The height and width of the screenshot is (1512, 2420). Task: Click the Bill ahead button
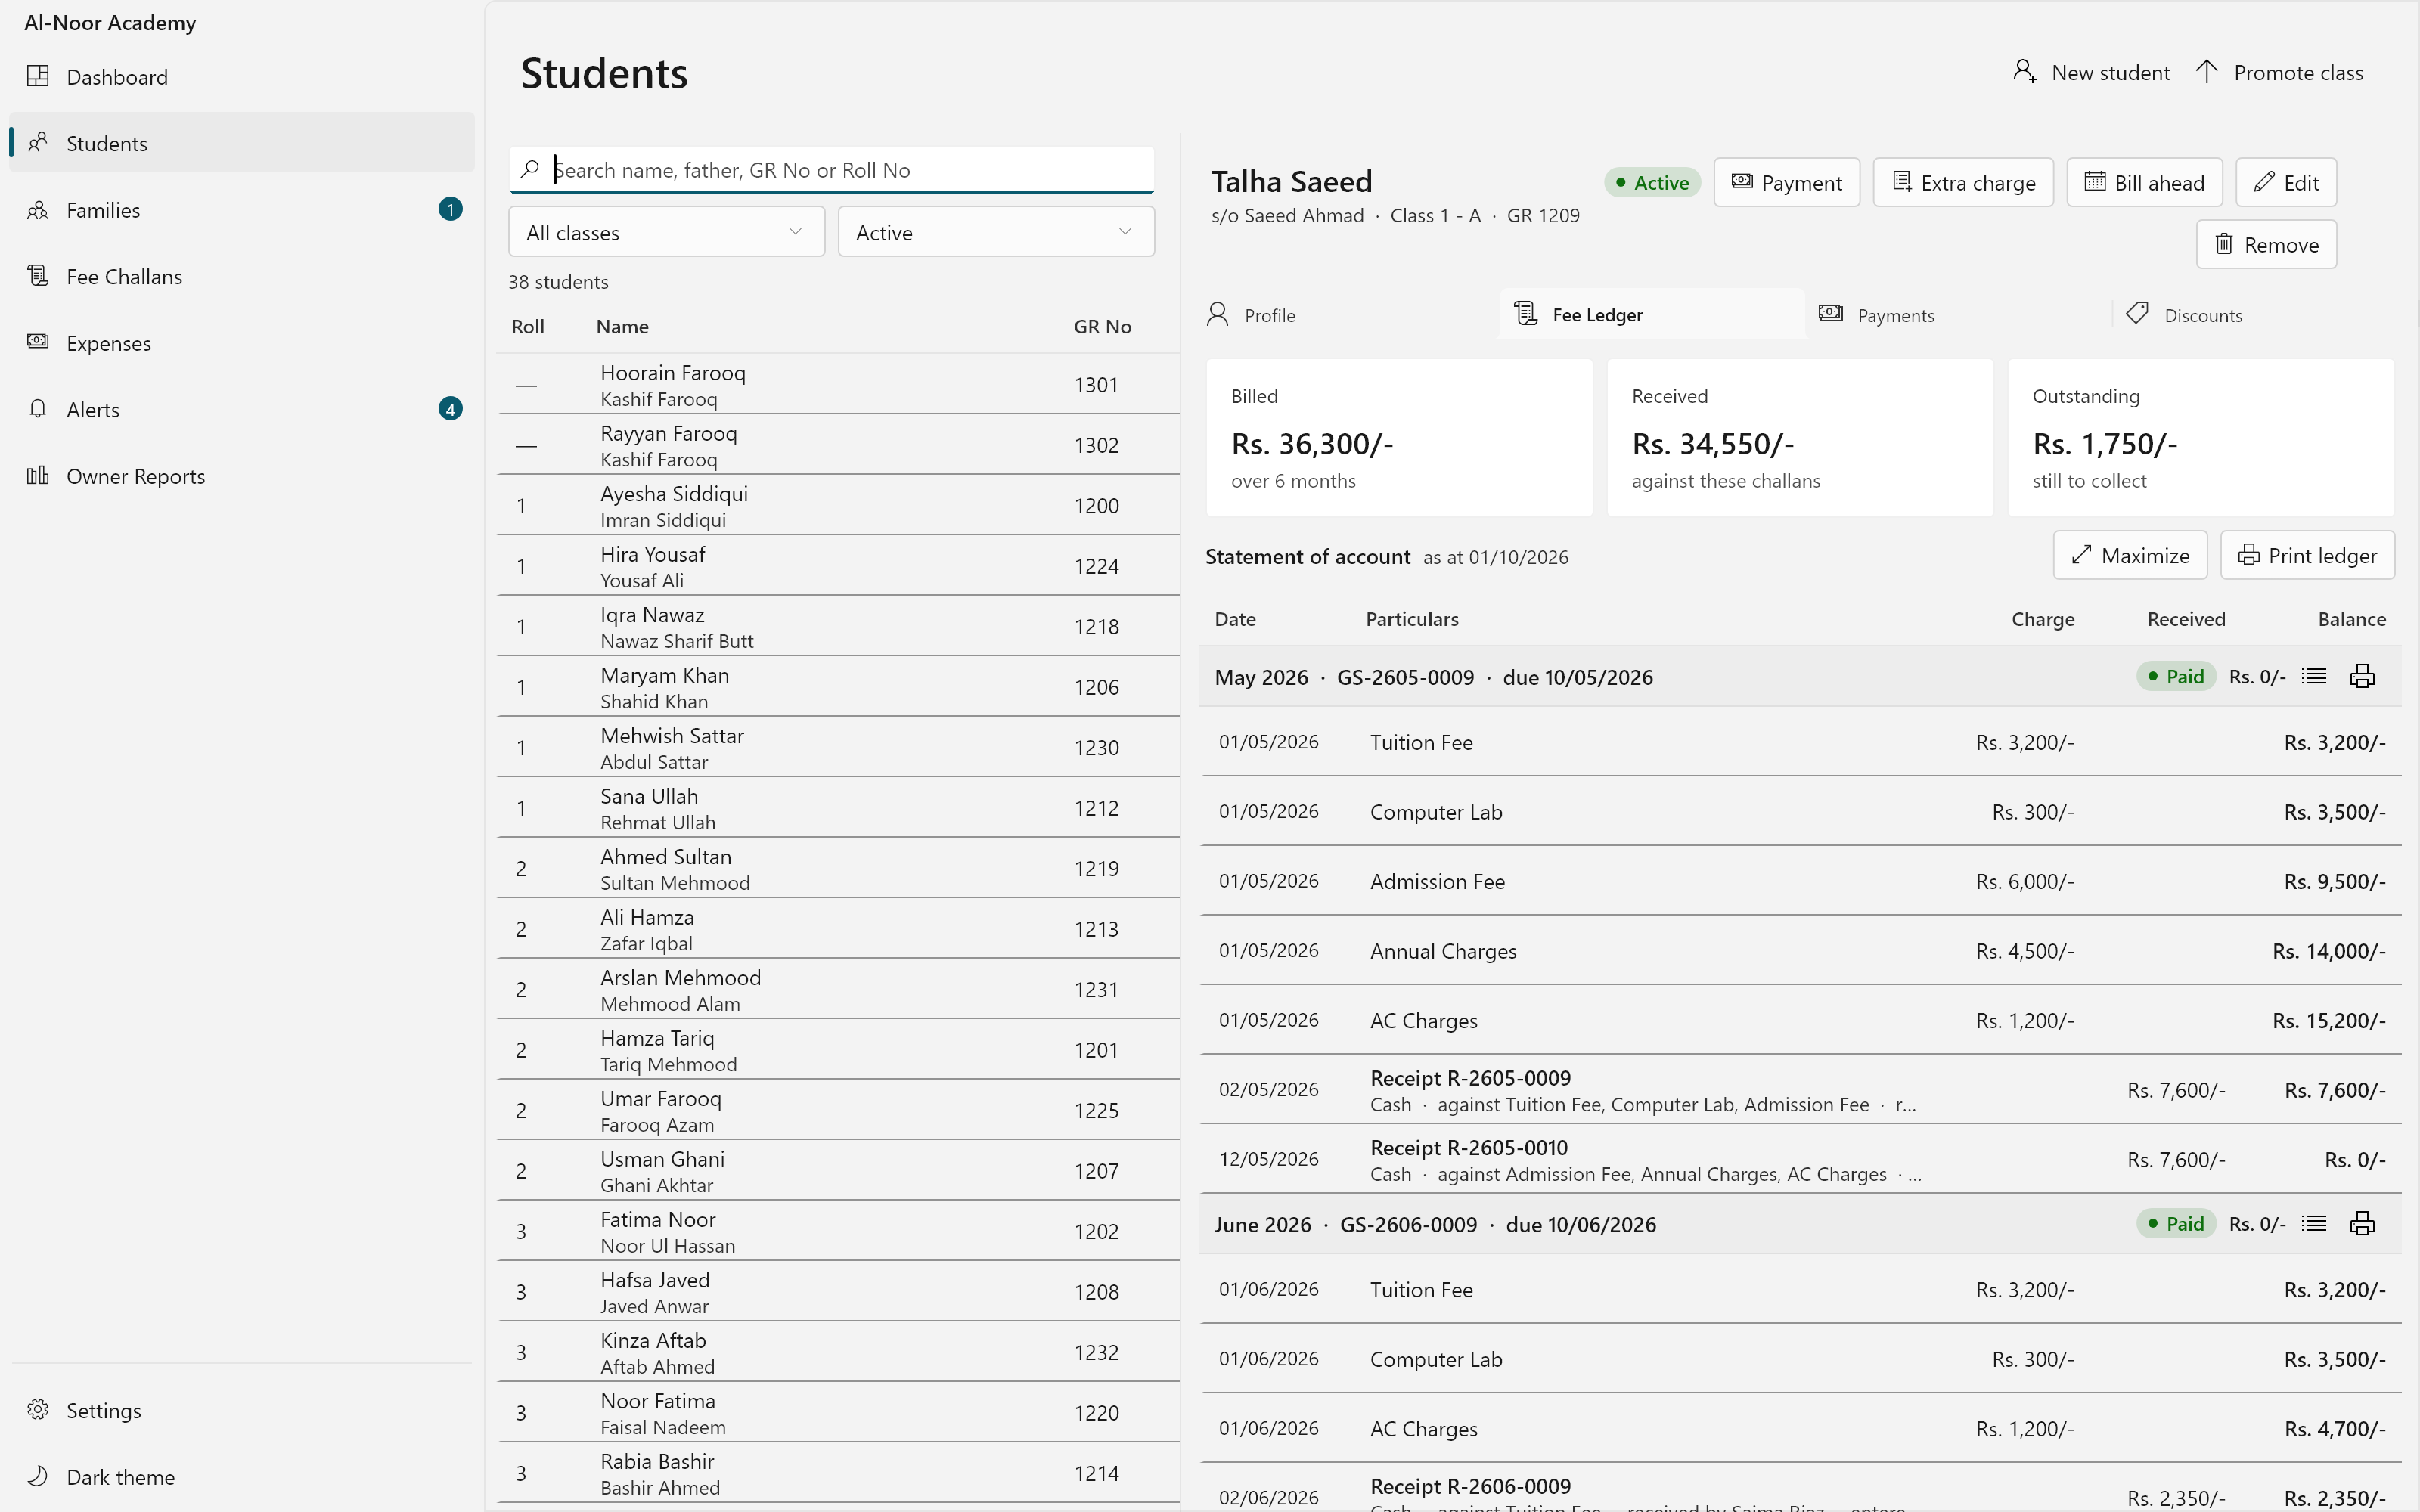pyautogui.click(x=2144, y=183)
